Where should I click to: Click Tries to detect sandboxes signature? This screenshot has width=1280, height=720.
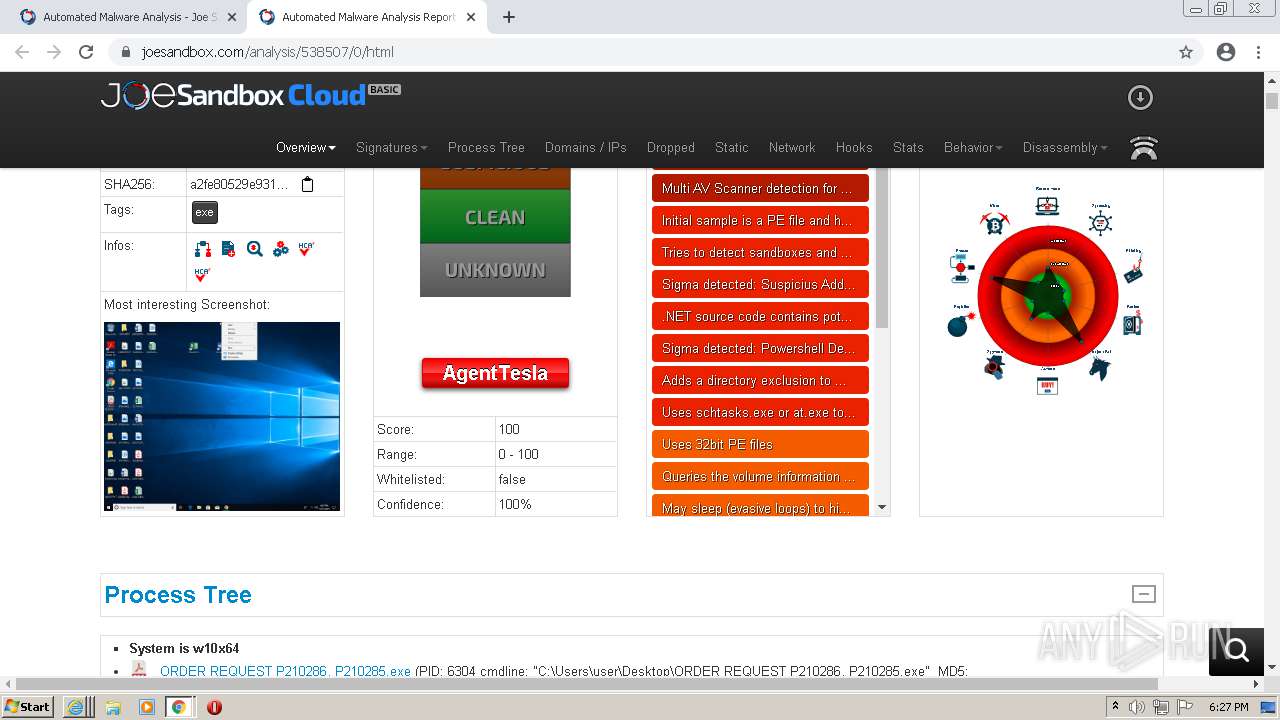[x=760, y=252]
